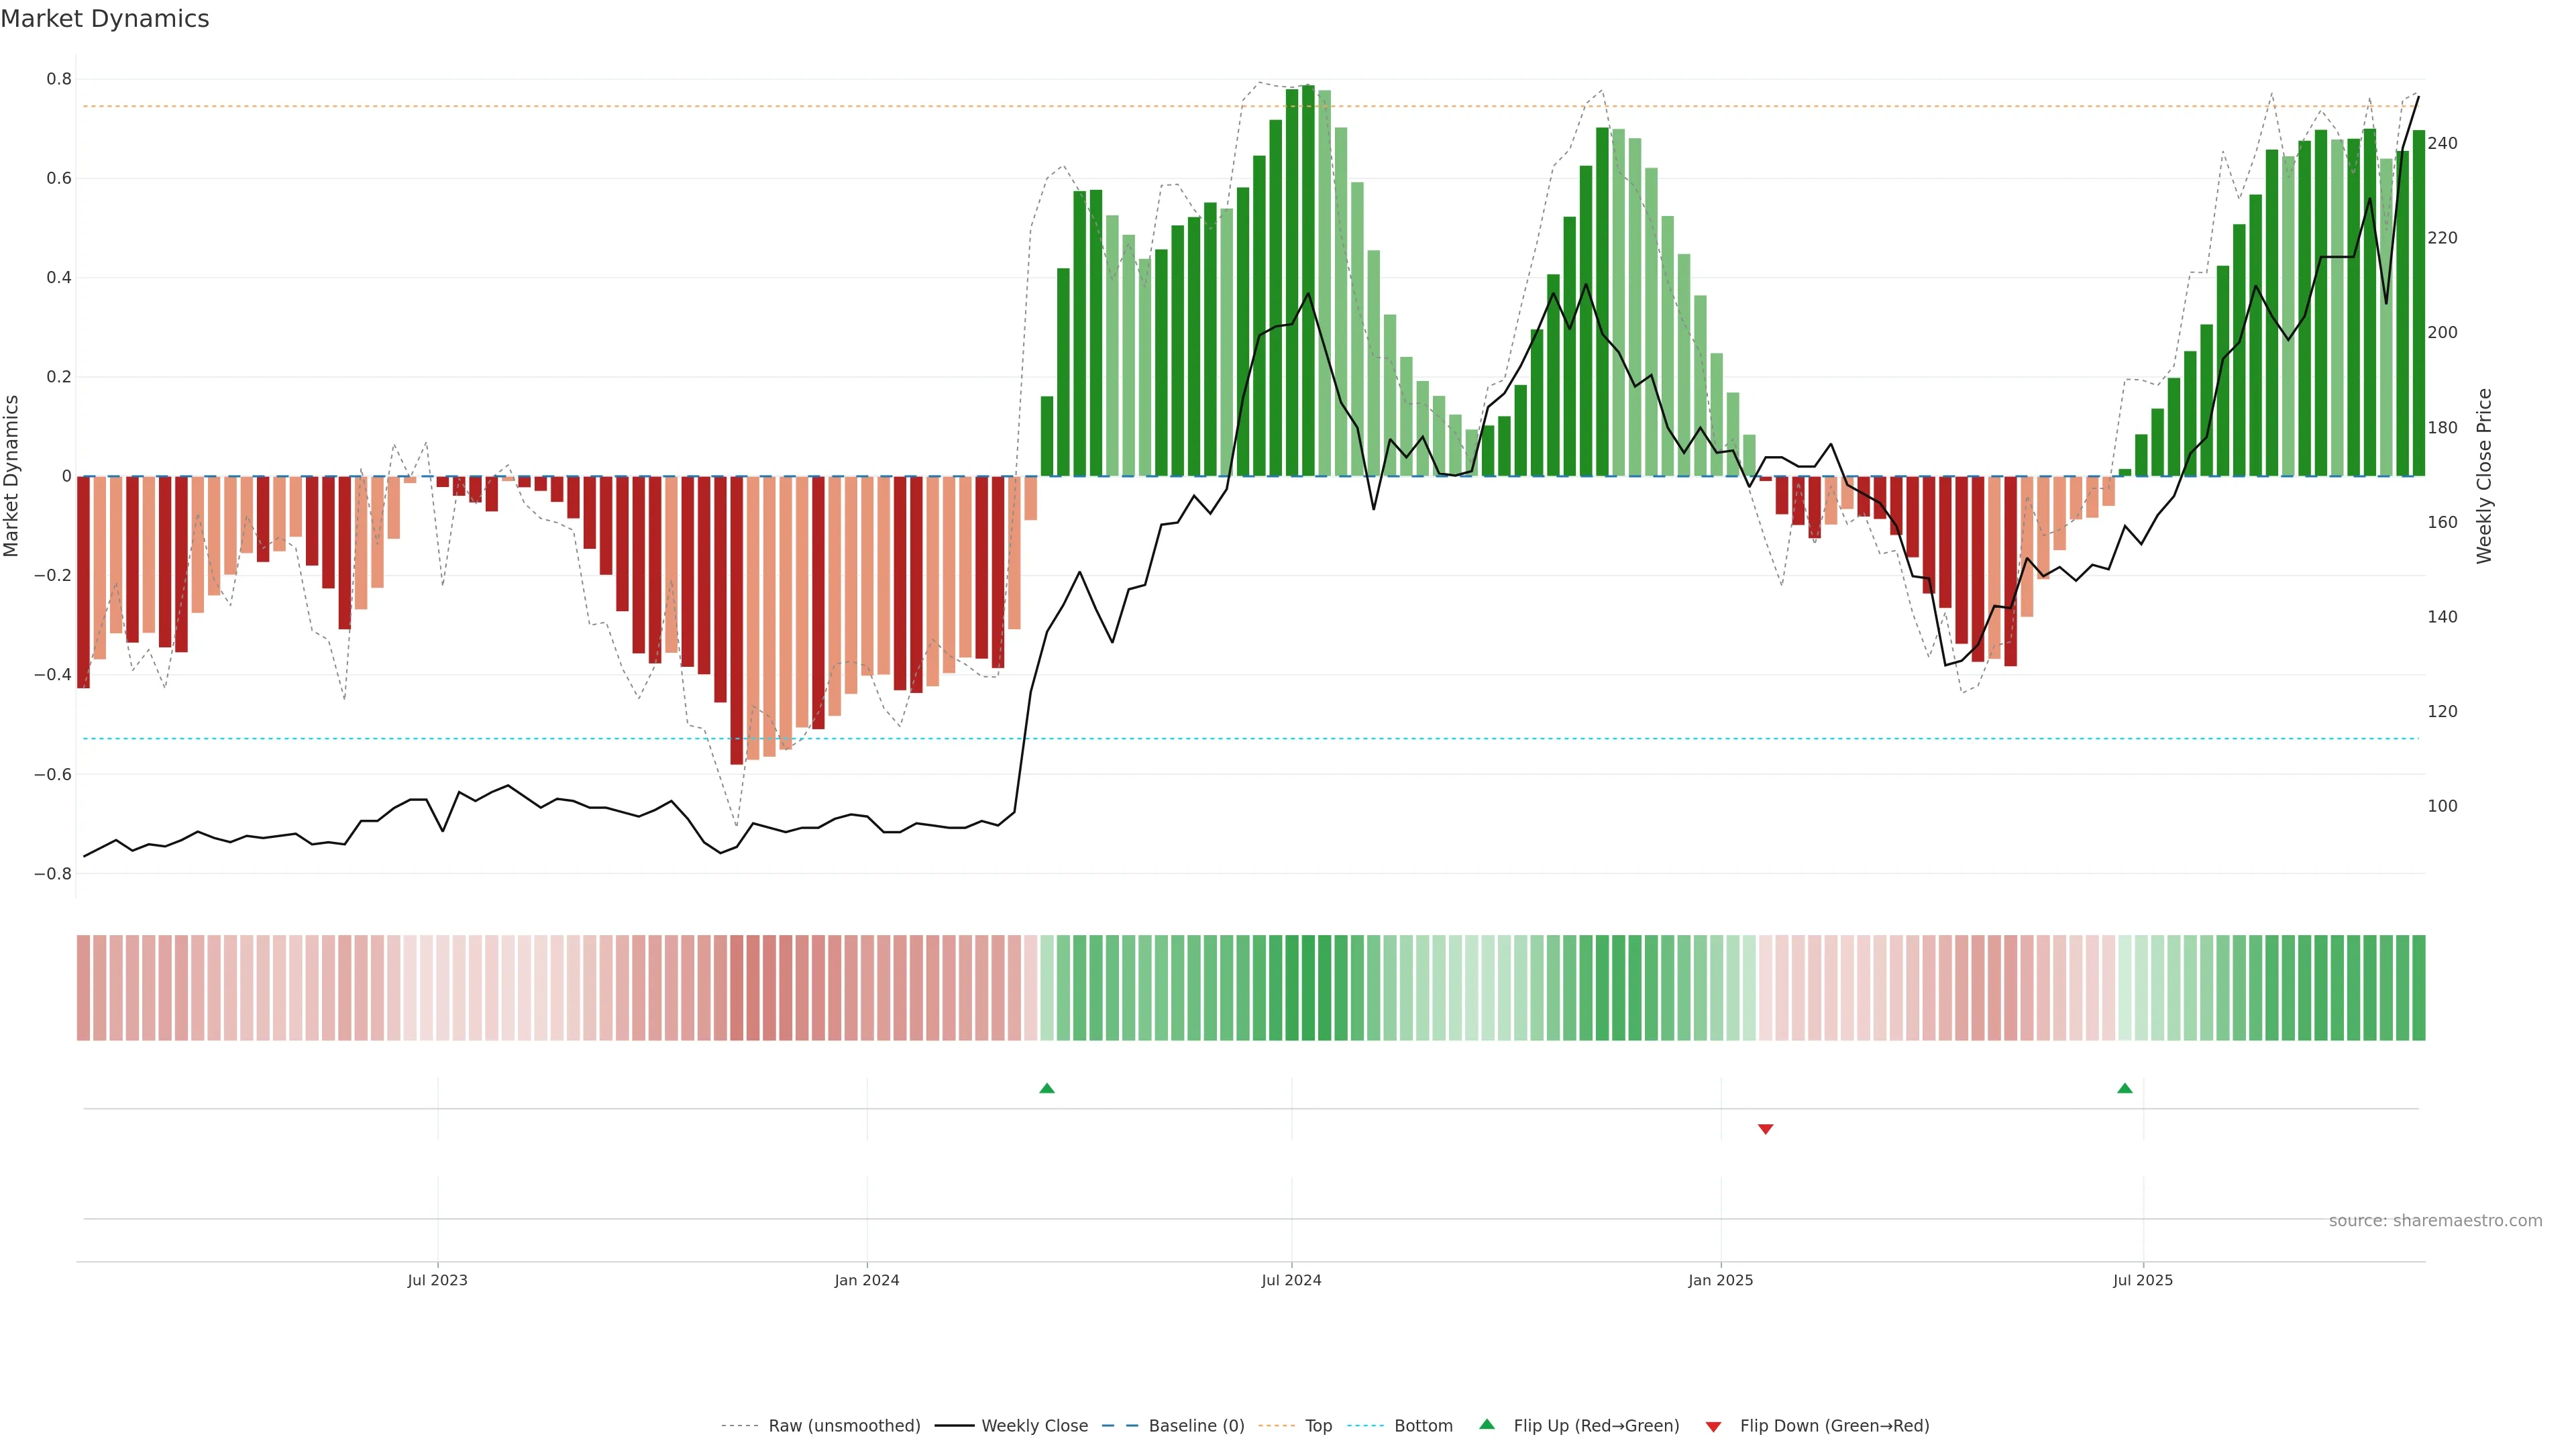Click the Weekly Close Price axis title

2484,476
